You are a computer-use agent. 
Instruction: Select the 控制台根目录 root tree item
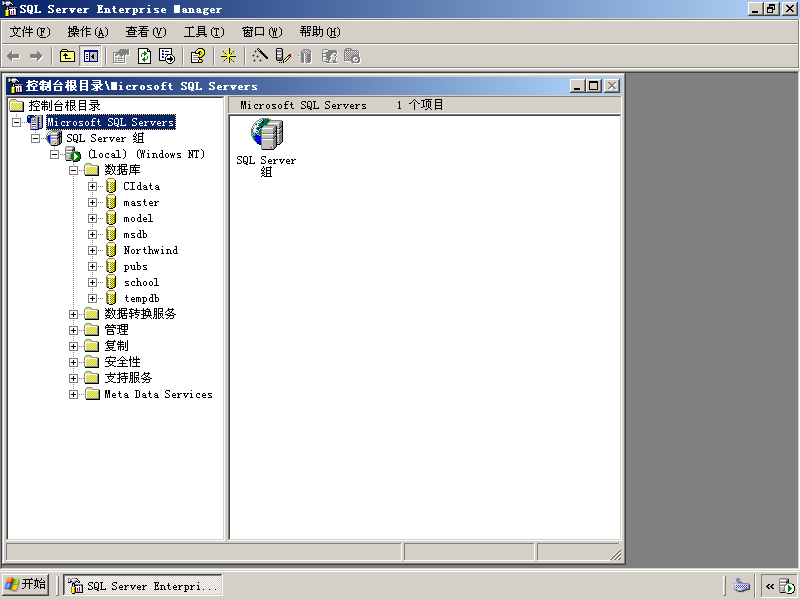[x=64, y=106]
